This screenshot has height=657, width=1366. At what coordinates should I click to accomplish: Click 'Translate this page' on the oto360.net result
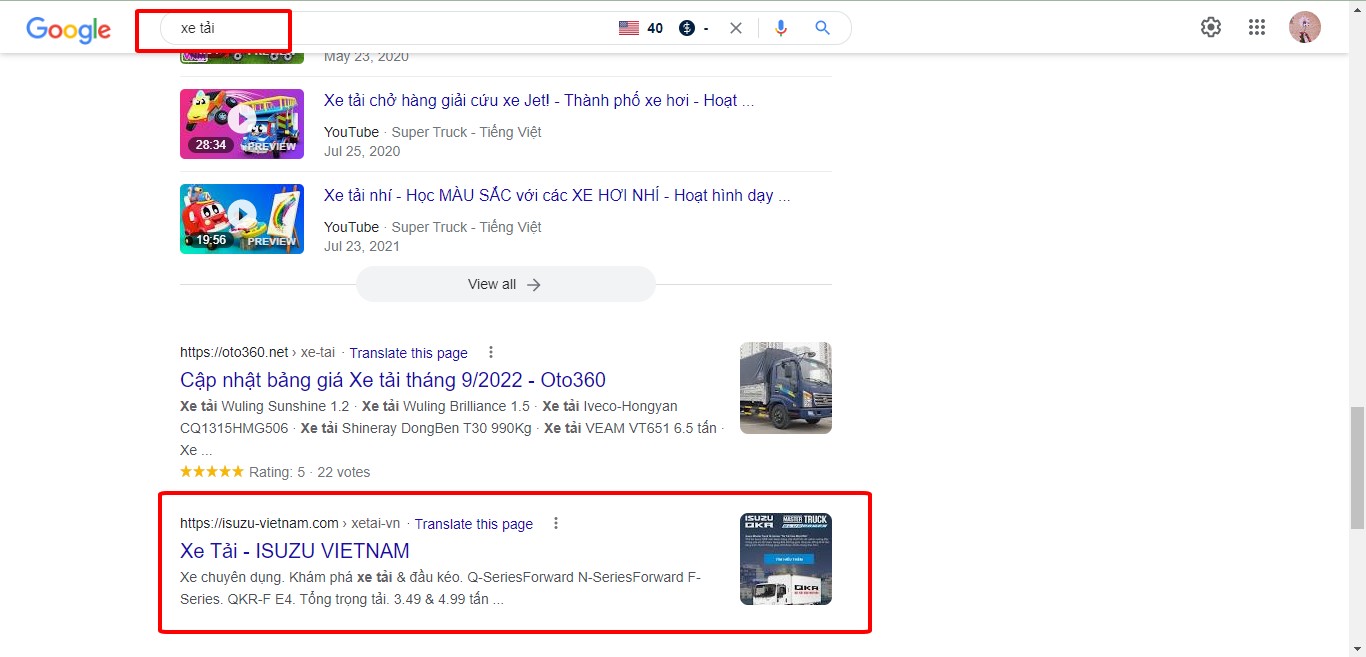408,353
